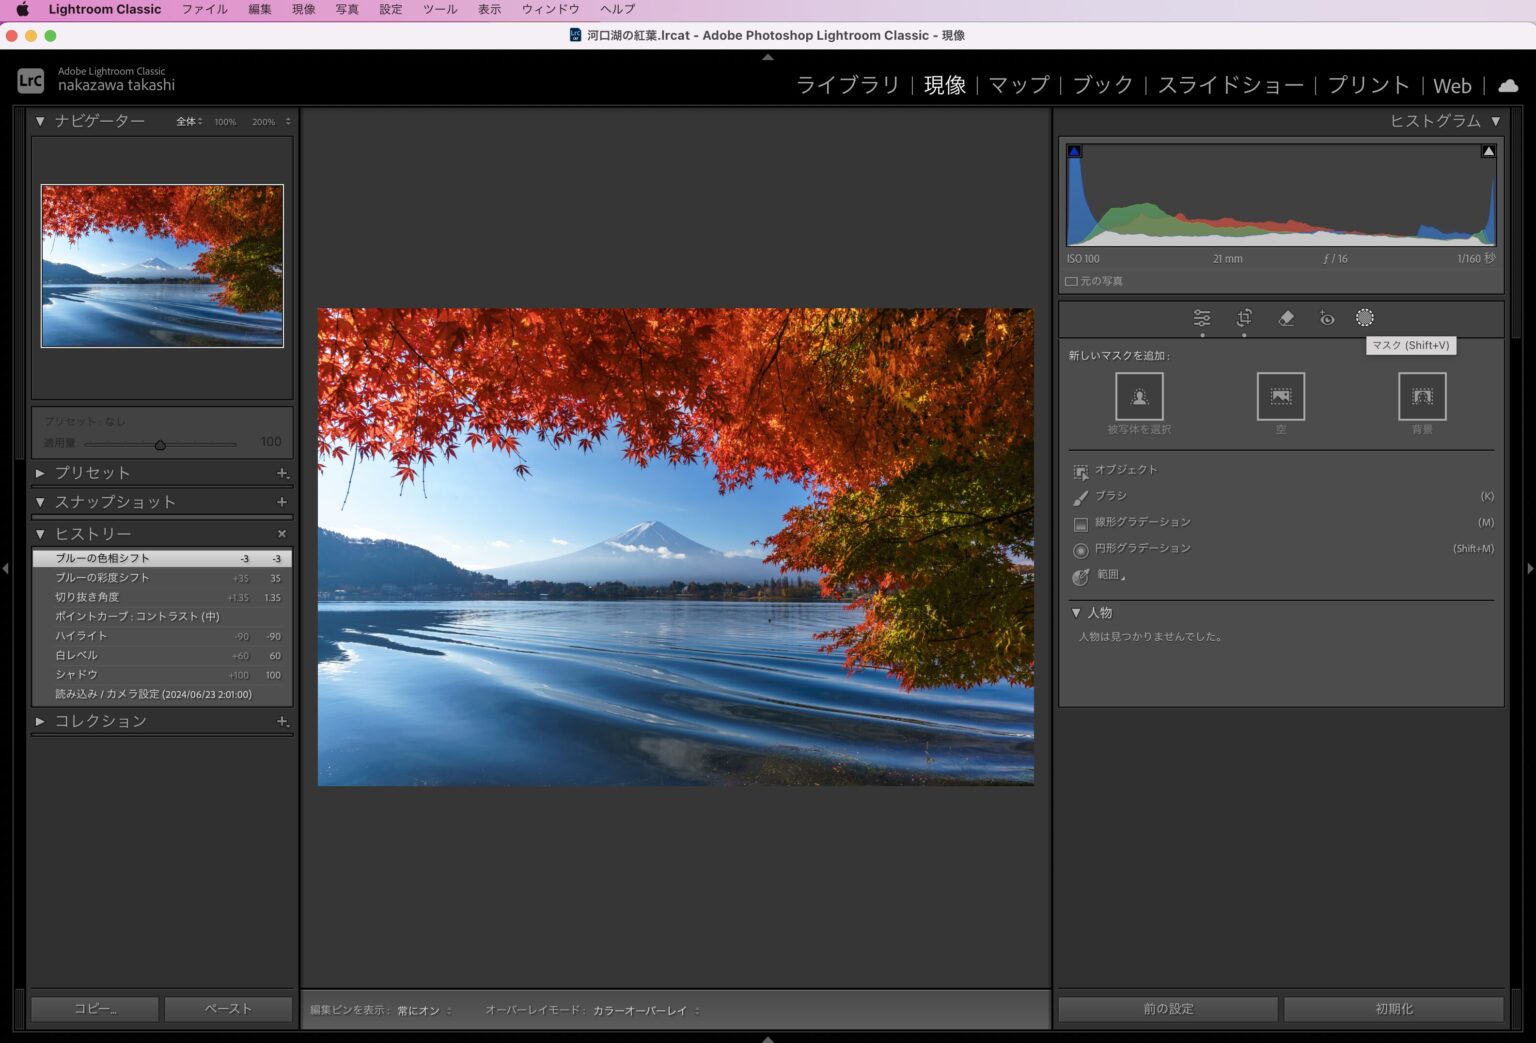The image size is (1536, 1043).
Task: Select the Edit sliders tool icon
Action: [x=1202, y=318]
